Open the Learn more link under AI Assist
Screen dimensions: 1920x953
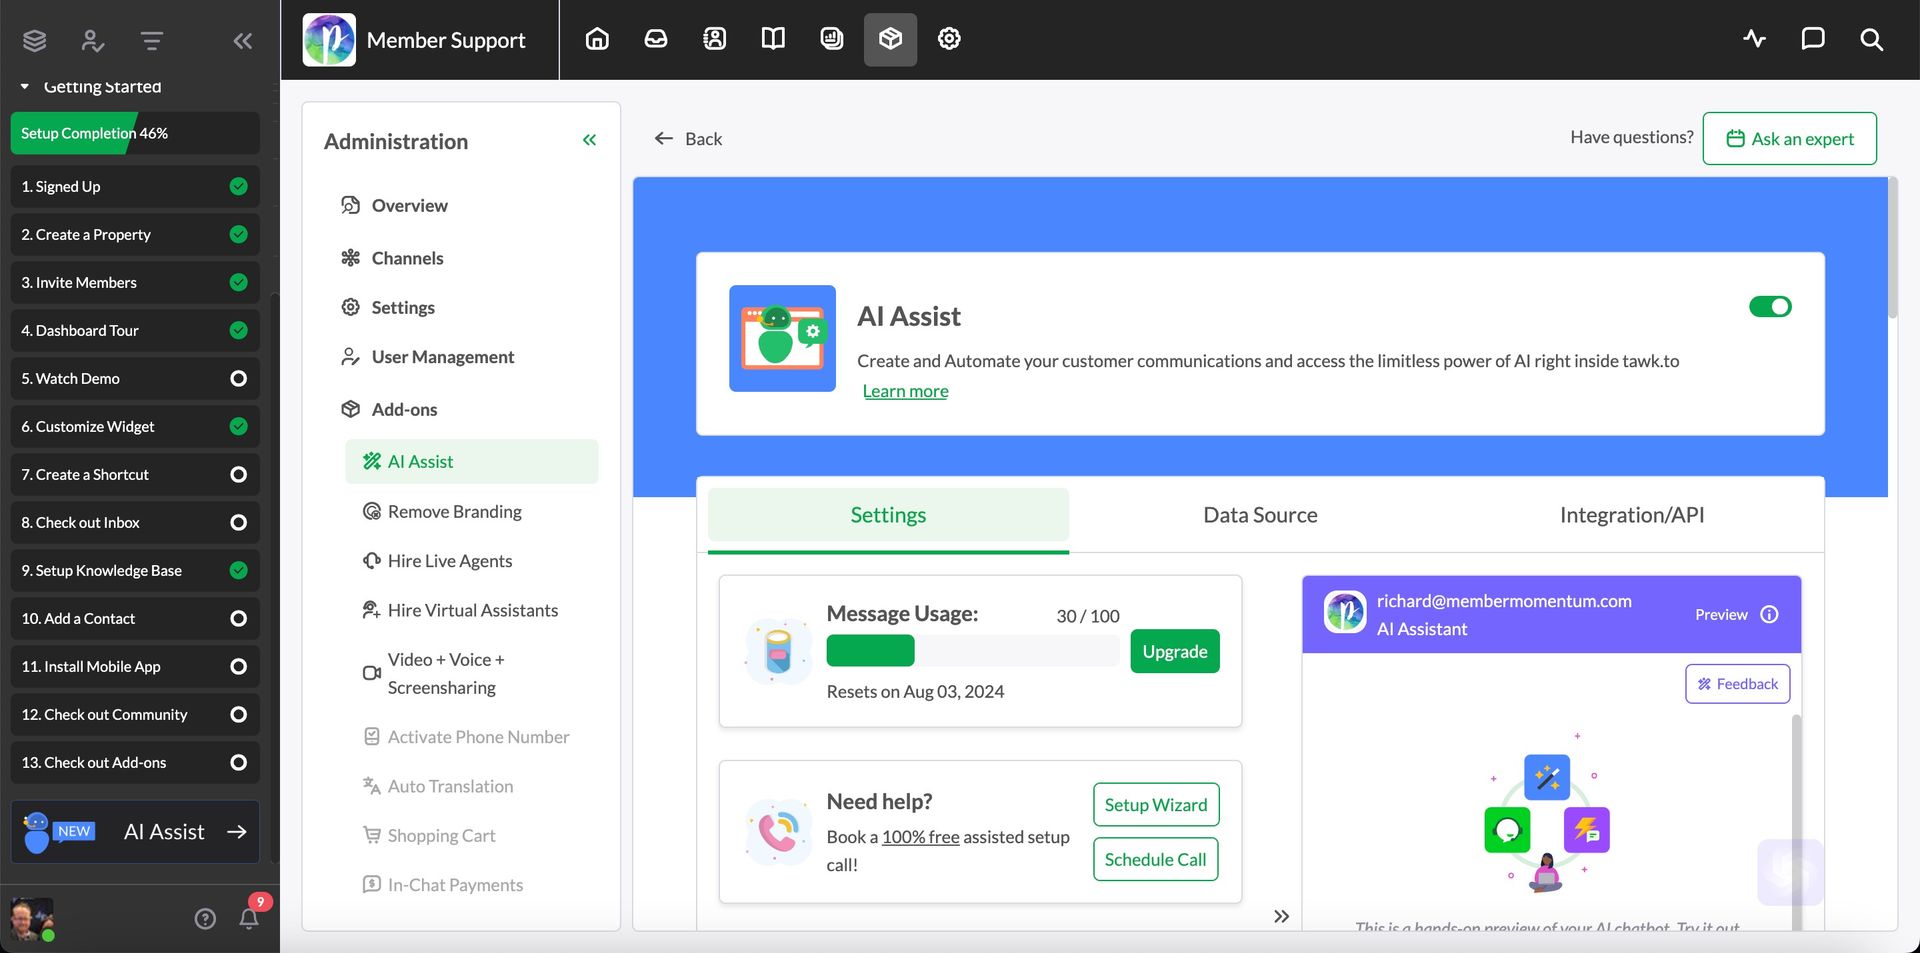click(x=905, y=390)
